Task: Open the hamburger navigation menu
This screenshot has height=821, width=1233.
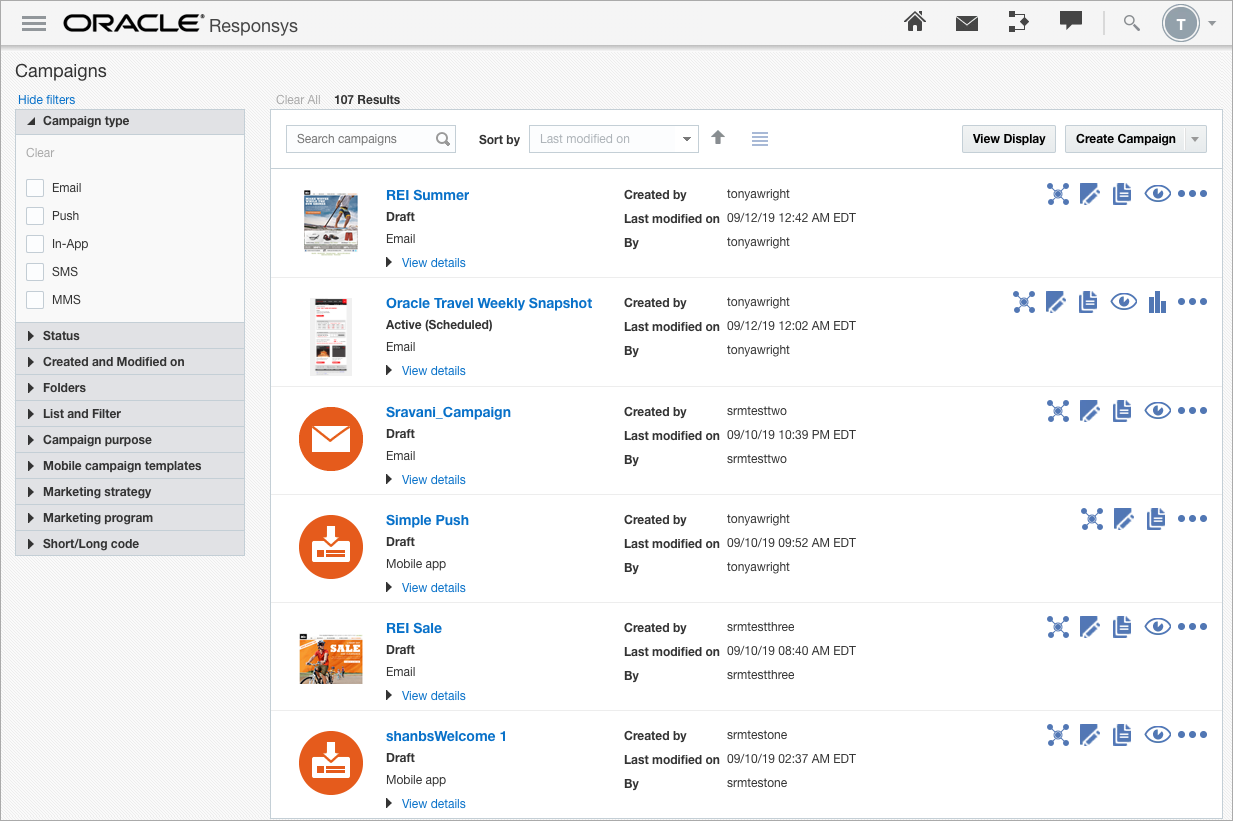Action: point(34,24)
